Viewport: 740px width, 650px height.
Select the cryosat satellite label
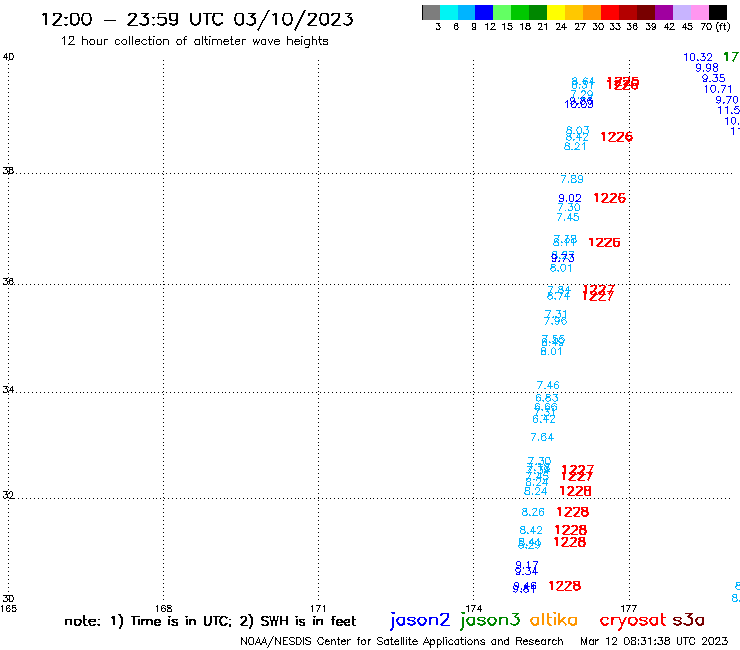pos(633,621)
